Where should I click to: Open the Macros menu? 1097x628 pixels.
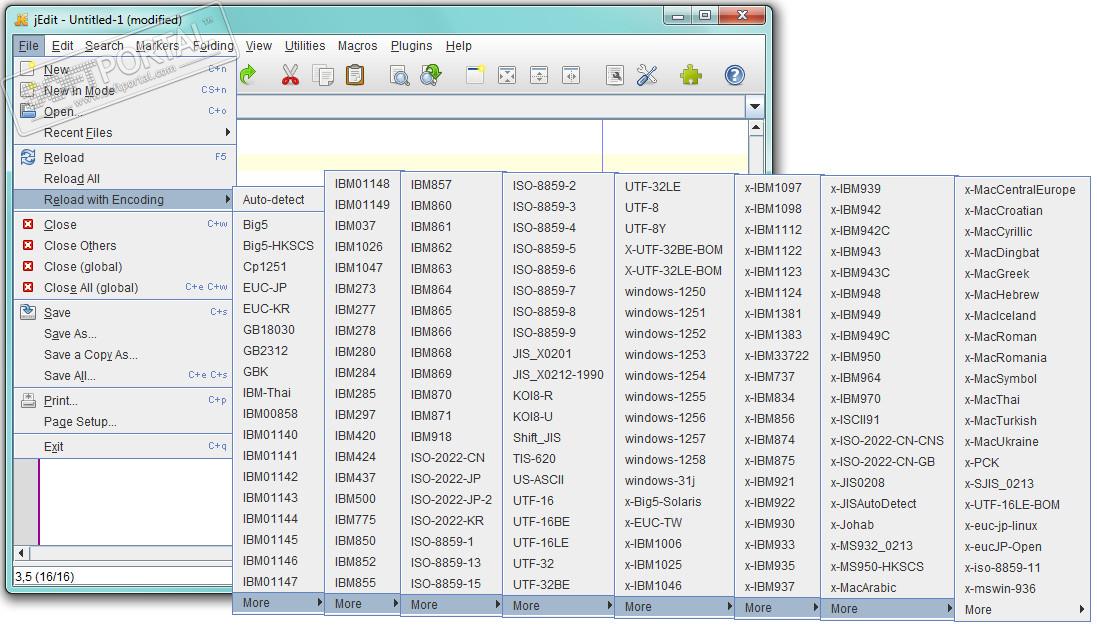click(358, 45)
